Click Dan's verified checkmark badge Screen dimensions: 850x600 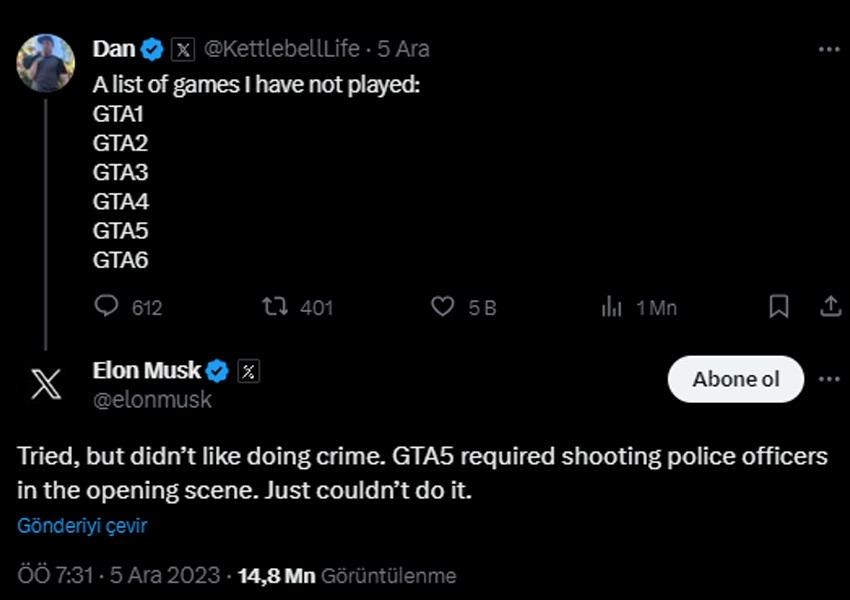(x=152, y=46)
